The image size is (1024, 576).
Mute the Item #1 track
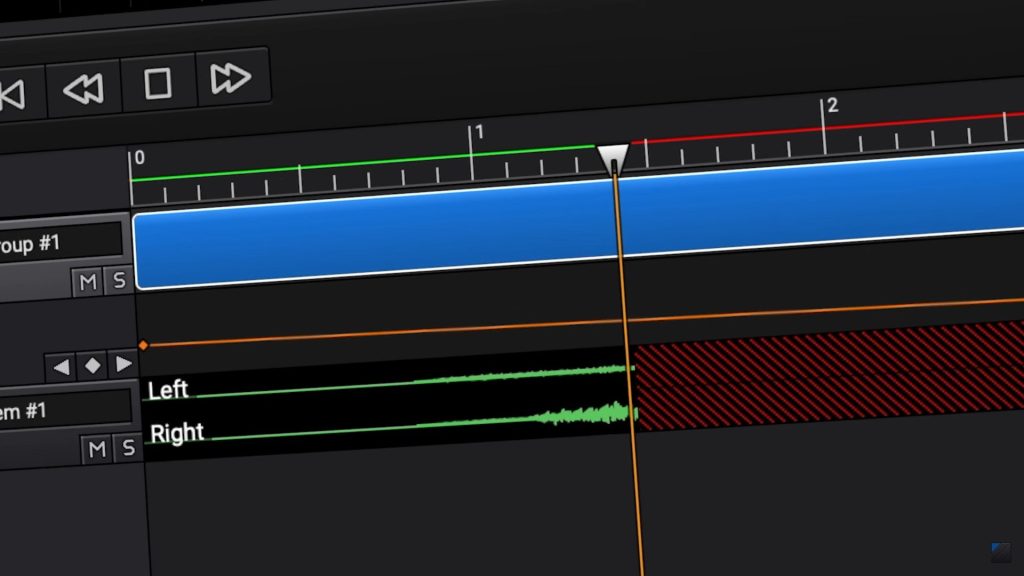(97, 449)
